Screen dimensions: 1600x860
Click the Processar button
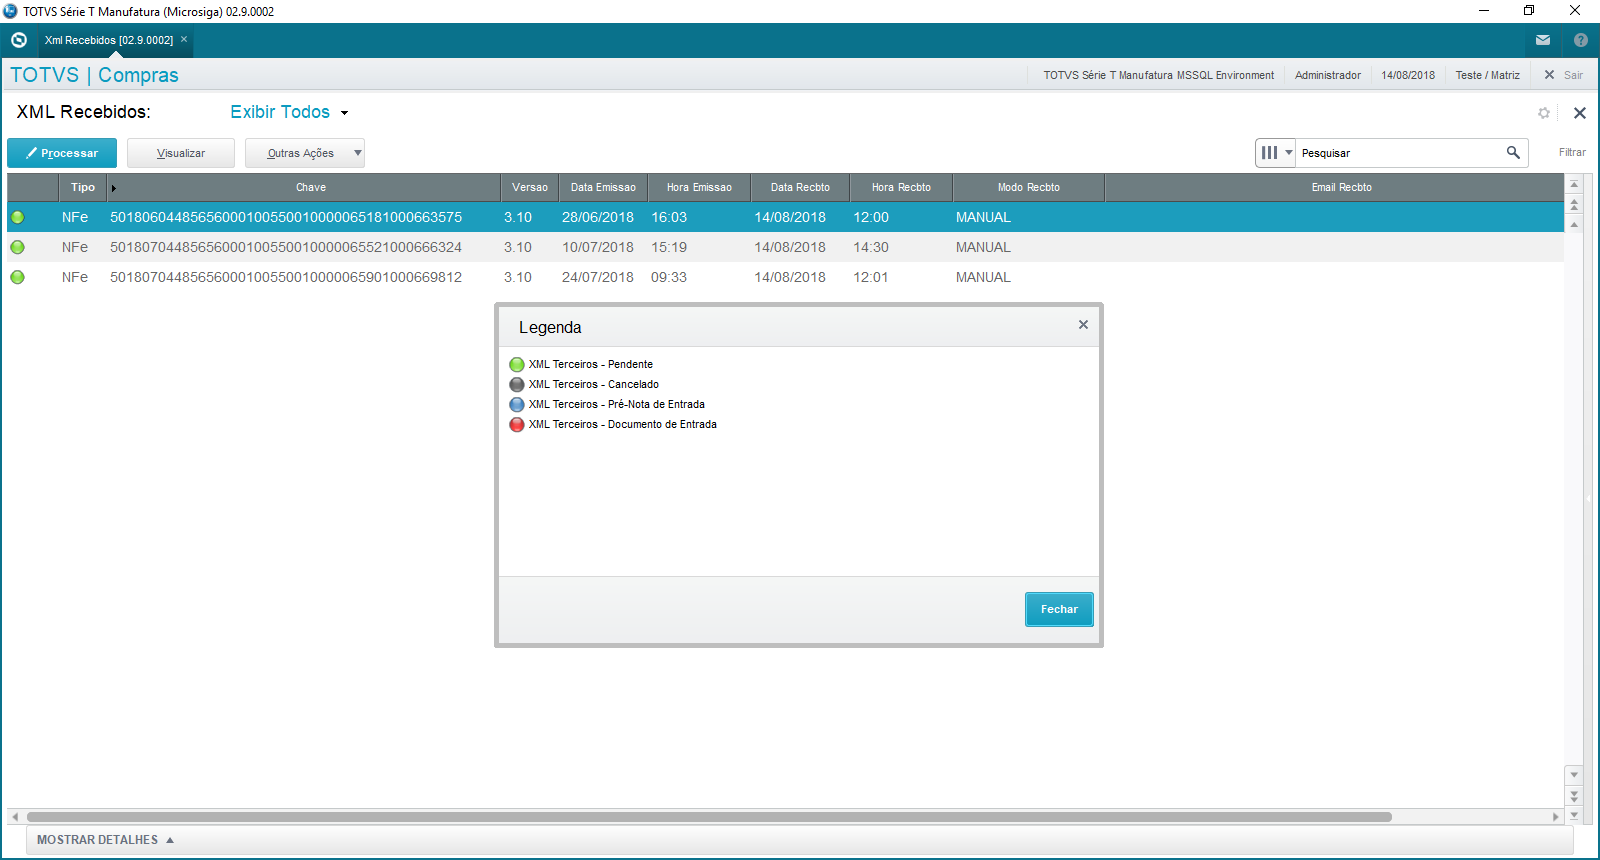click(62, 153)
